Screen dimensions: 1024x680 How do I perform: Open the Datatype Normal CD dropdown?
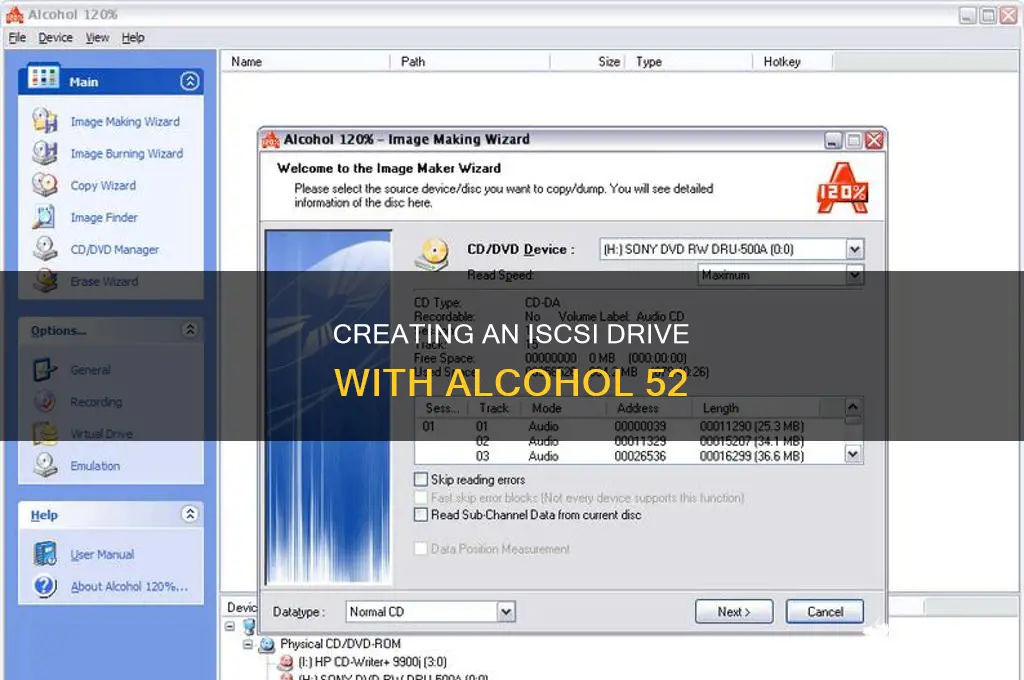point(506,612)
